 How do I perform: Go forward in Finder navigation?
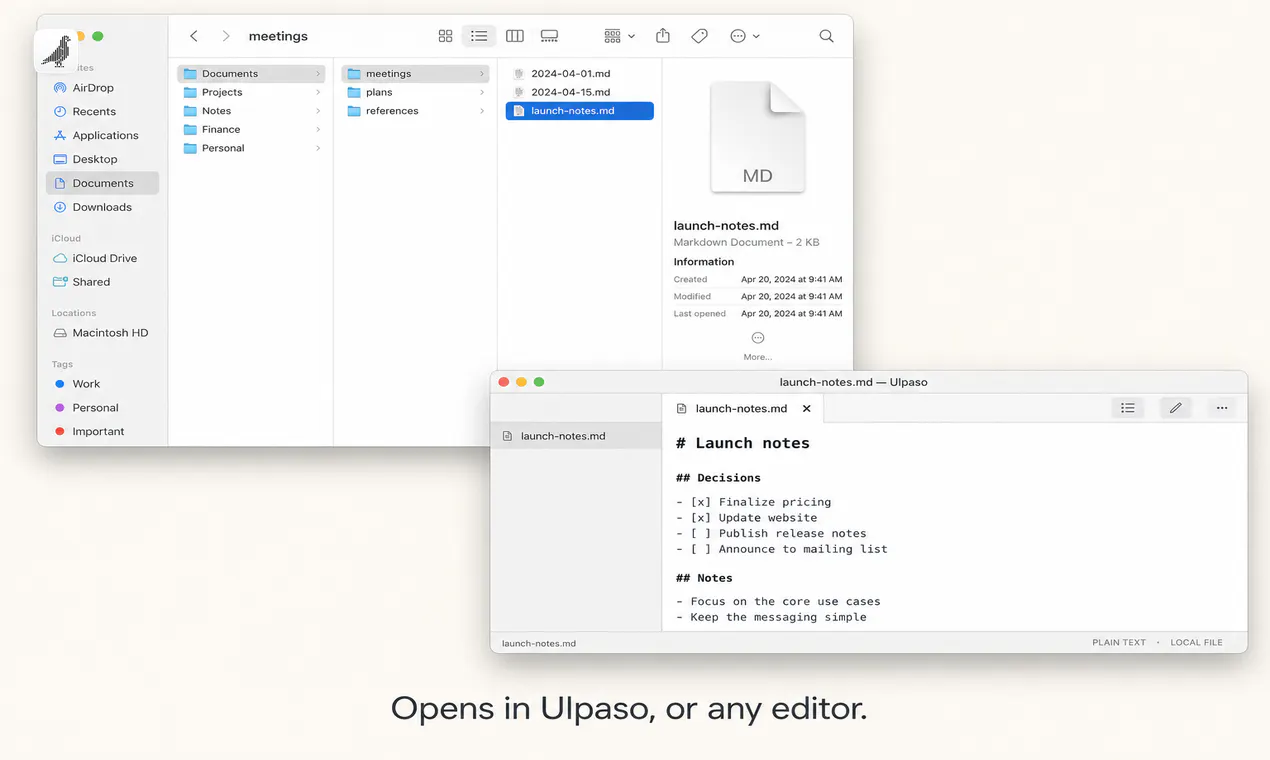(226, 36)
